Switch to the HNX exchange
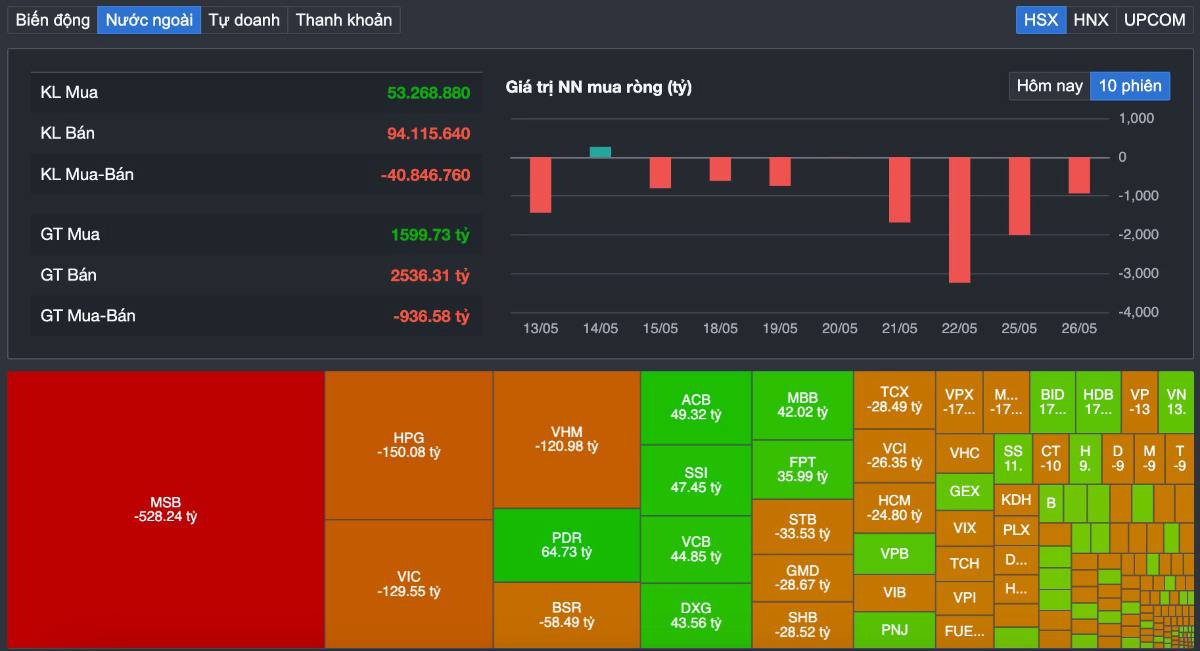 pos(1091,19)
